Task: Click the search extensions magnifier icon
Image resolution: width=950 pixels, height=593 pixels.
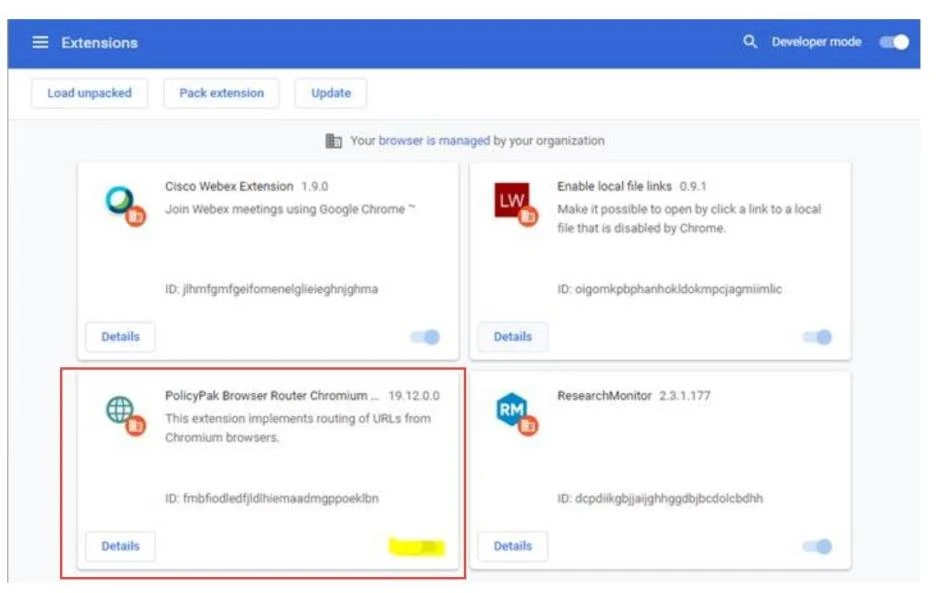Action: (x=750, y=42)
